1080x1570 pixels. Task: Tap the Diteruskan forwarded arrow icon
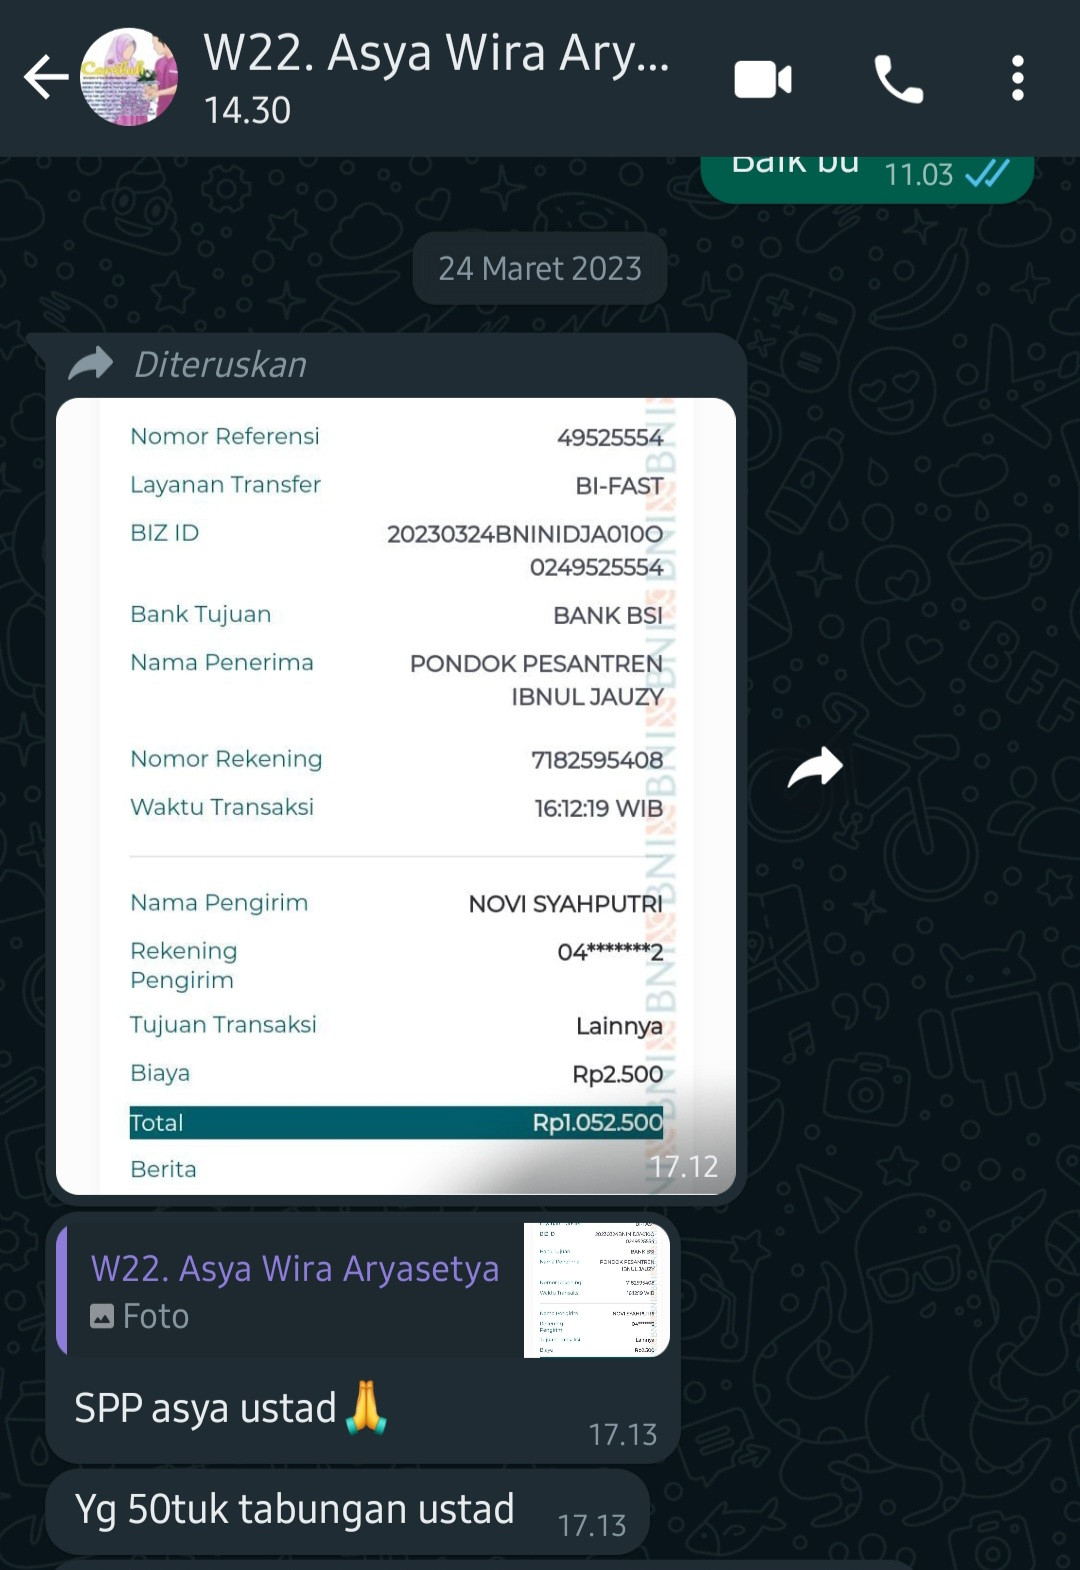(91, 363)
